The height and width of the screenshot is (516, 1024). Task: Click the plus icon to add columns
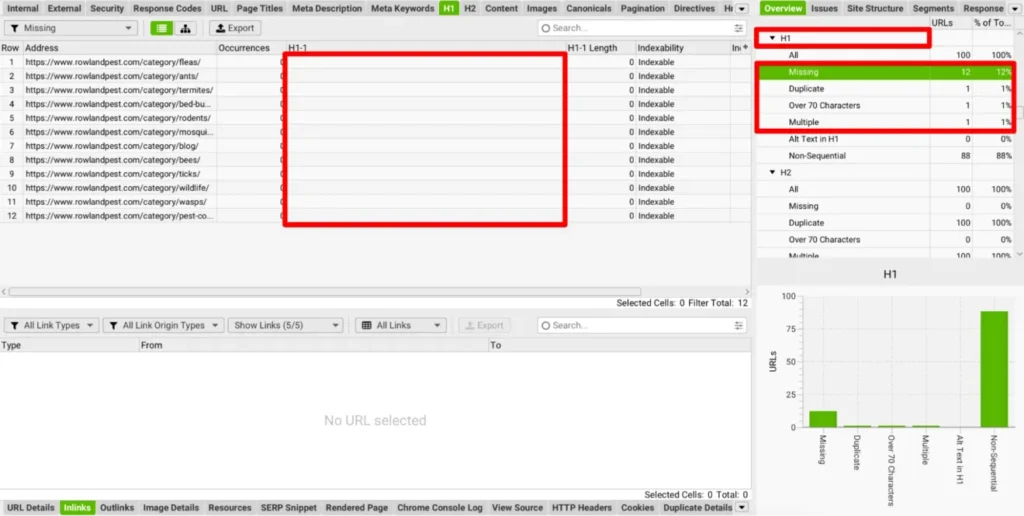point(744,48)
